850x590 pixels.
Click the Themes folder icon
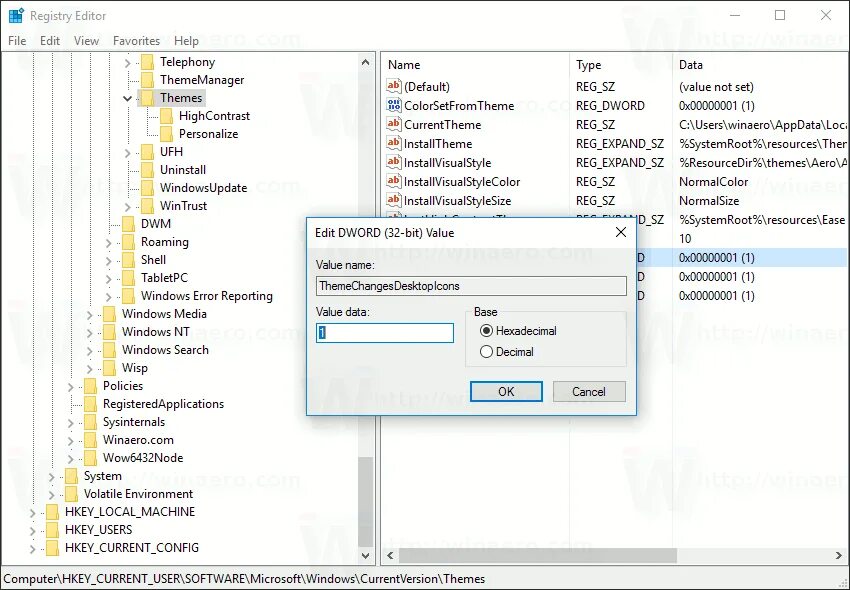coord(147,98)
